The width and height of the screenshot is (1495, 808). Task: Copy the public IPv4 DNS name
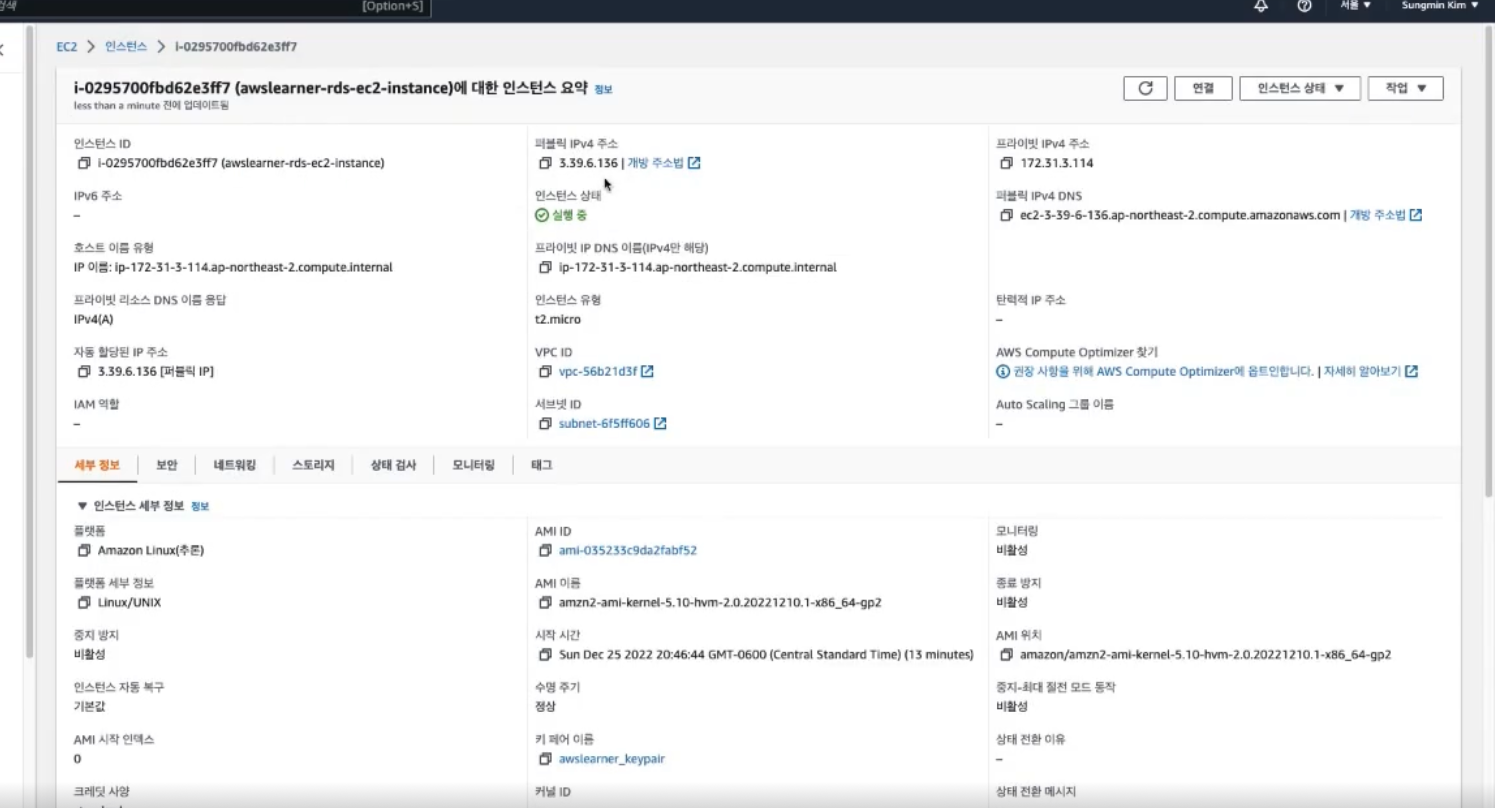1006,215
